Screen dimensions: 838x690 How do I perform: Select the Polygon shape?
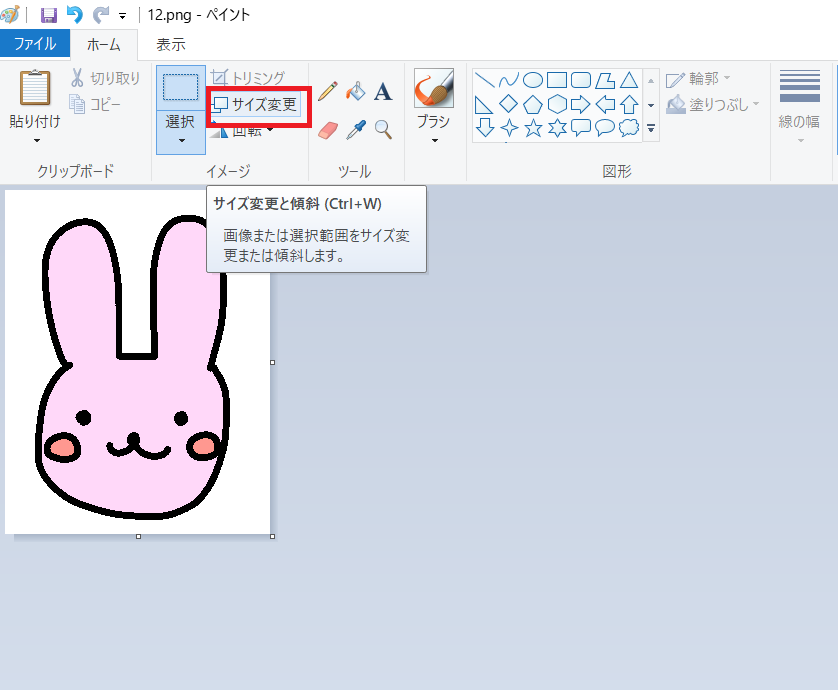(x=605, y=80)
